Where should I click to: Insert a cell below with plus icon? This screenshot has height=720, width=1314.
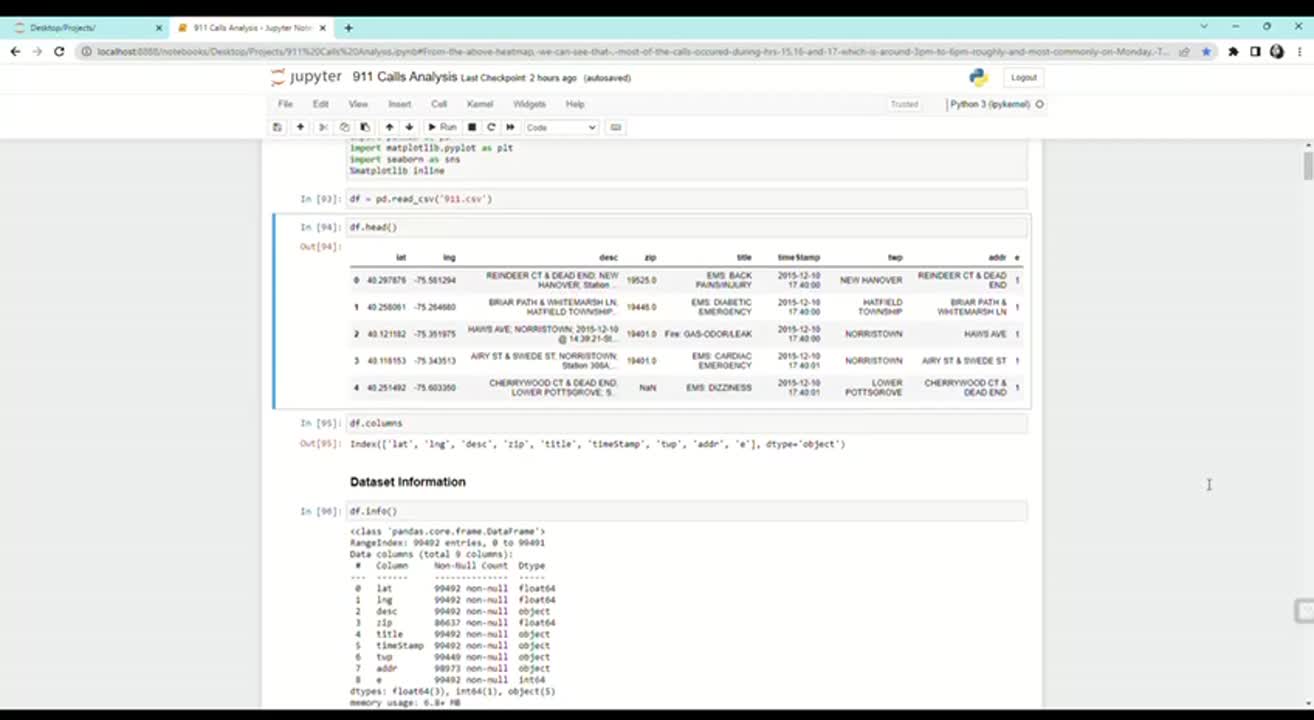[x=299, y=127]
